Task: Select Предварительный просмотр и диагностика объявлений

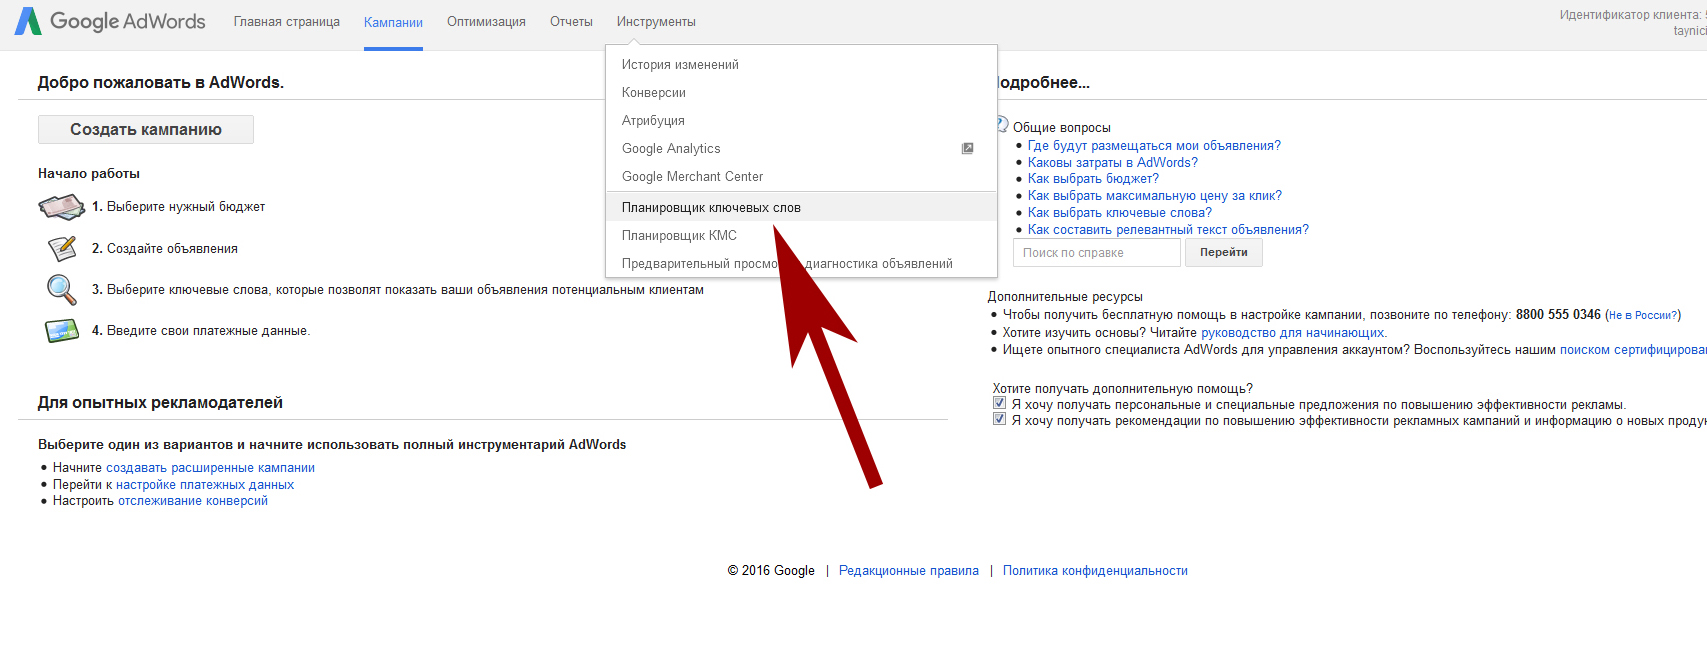Action: (x=801, y=263)
